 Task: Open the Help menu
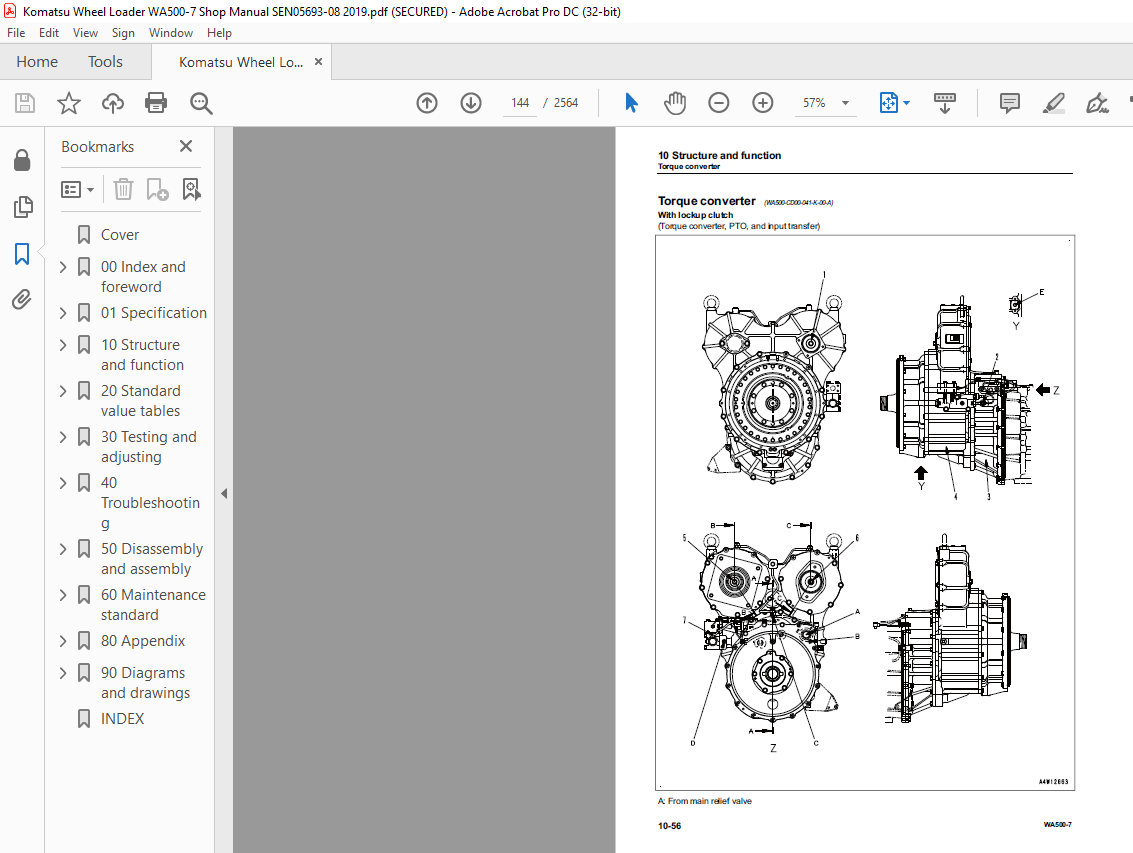click(x=219, y=33)
